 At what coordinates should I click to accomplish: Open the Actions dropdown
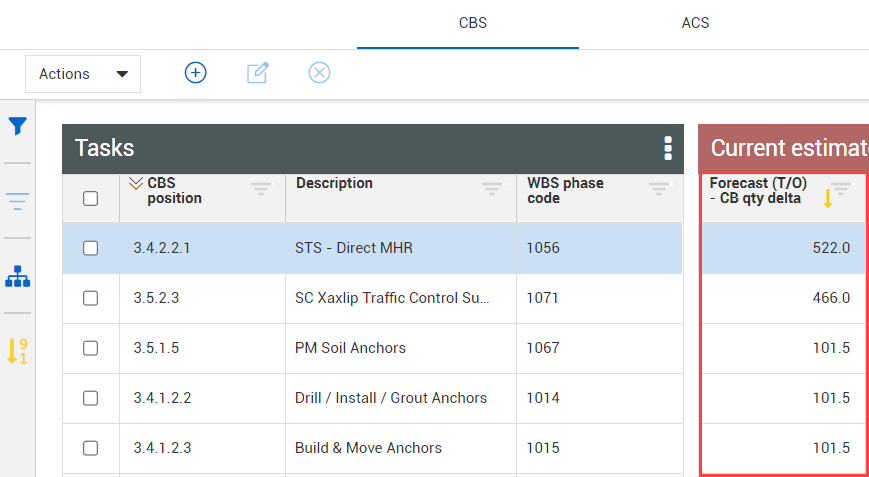(x=83, y=74)
